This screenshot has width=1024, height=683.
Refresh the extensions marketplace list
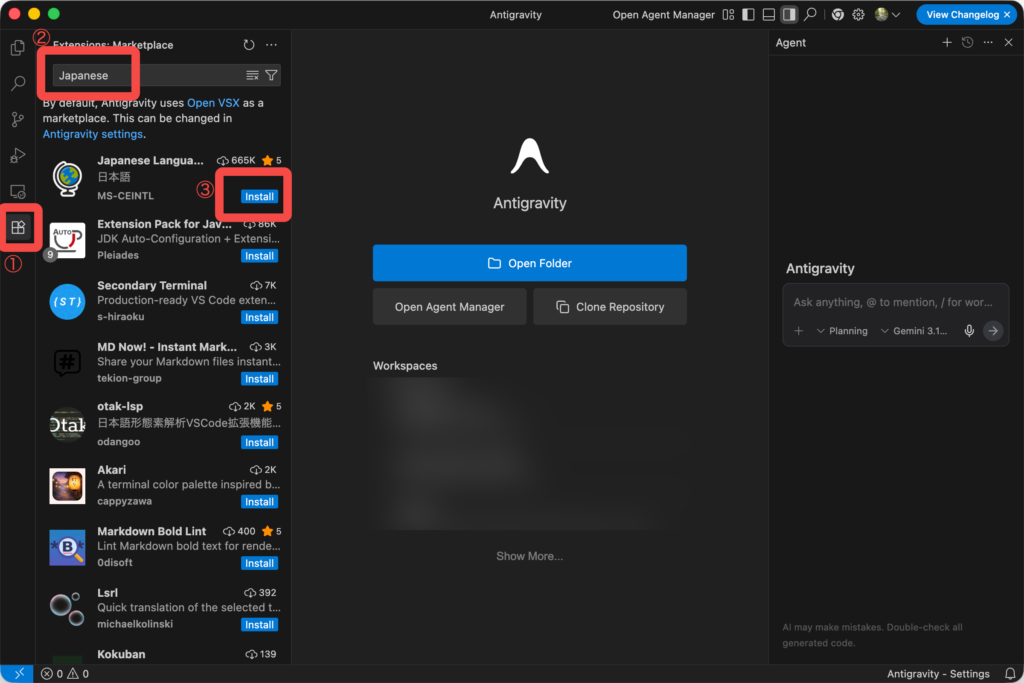[x=249, y=45]
